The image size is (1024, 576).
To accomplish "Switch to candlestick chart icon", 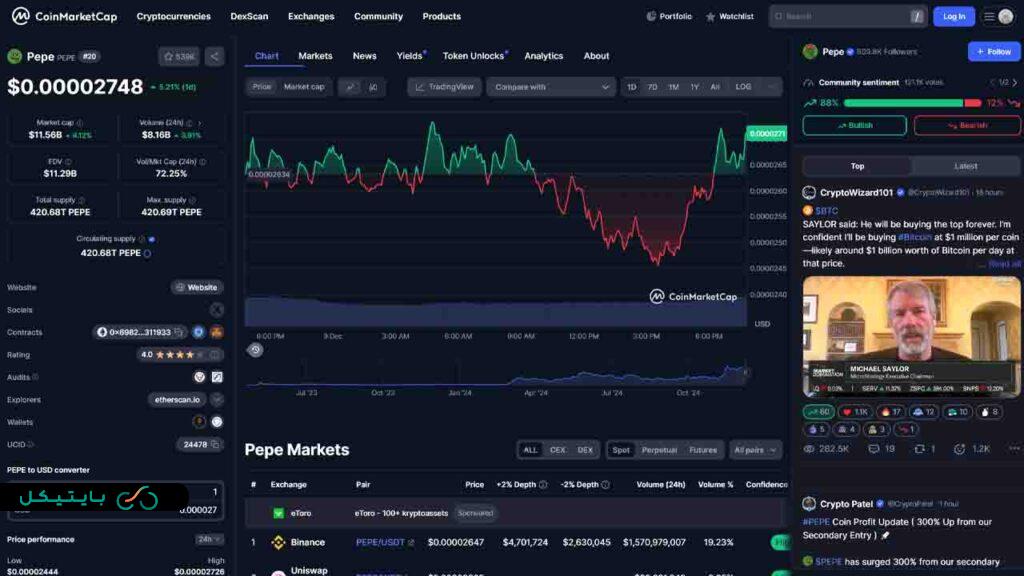I will coord(373,87).
